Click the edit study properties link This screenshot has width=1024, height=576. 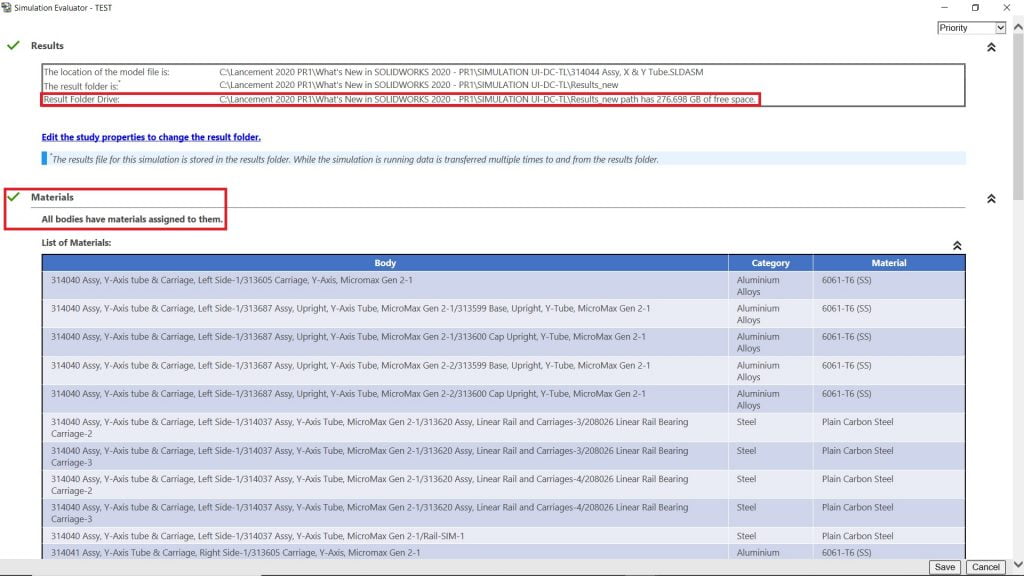point(151,137)
